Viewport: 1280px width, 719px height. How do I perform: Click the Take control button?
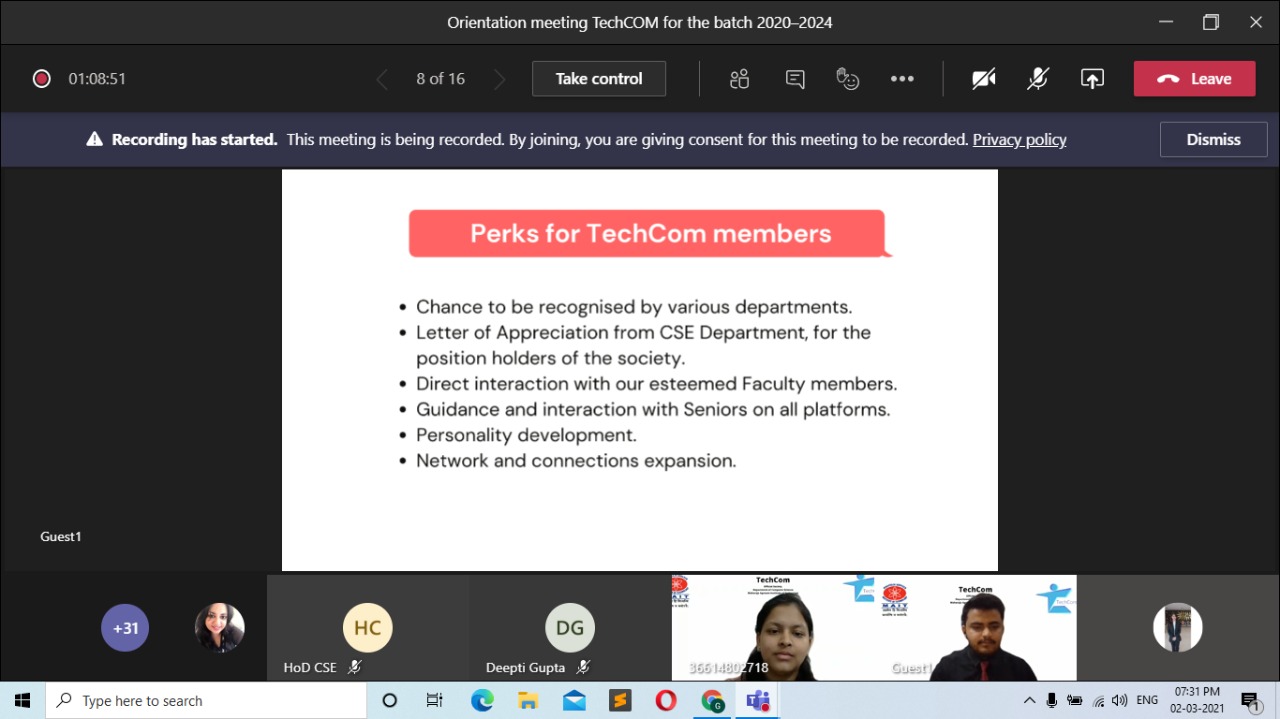coord(599,79)
